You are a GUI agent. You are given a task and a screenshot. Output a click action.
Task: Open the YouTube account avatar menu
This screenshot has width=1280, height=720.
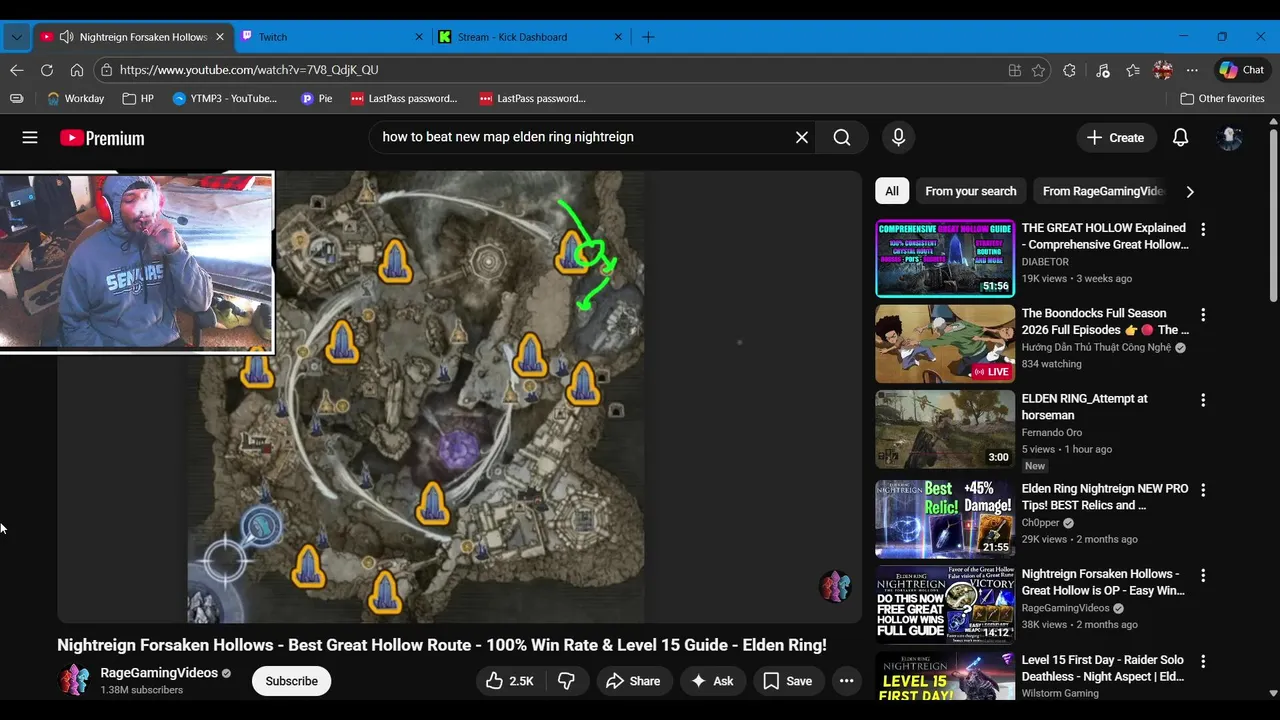[1229, 138]
